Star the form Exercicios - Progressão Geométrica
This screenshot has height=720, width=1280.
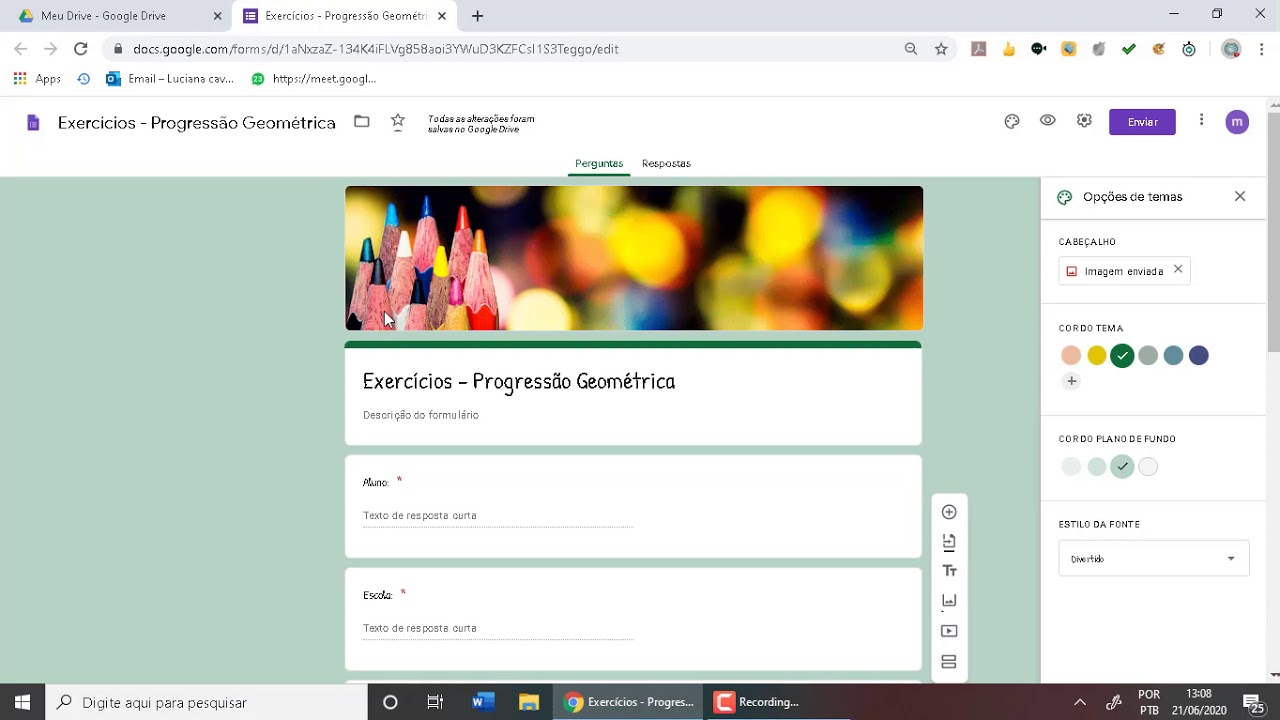398,121
